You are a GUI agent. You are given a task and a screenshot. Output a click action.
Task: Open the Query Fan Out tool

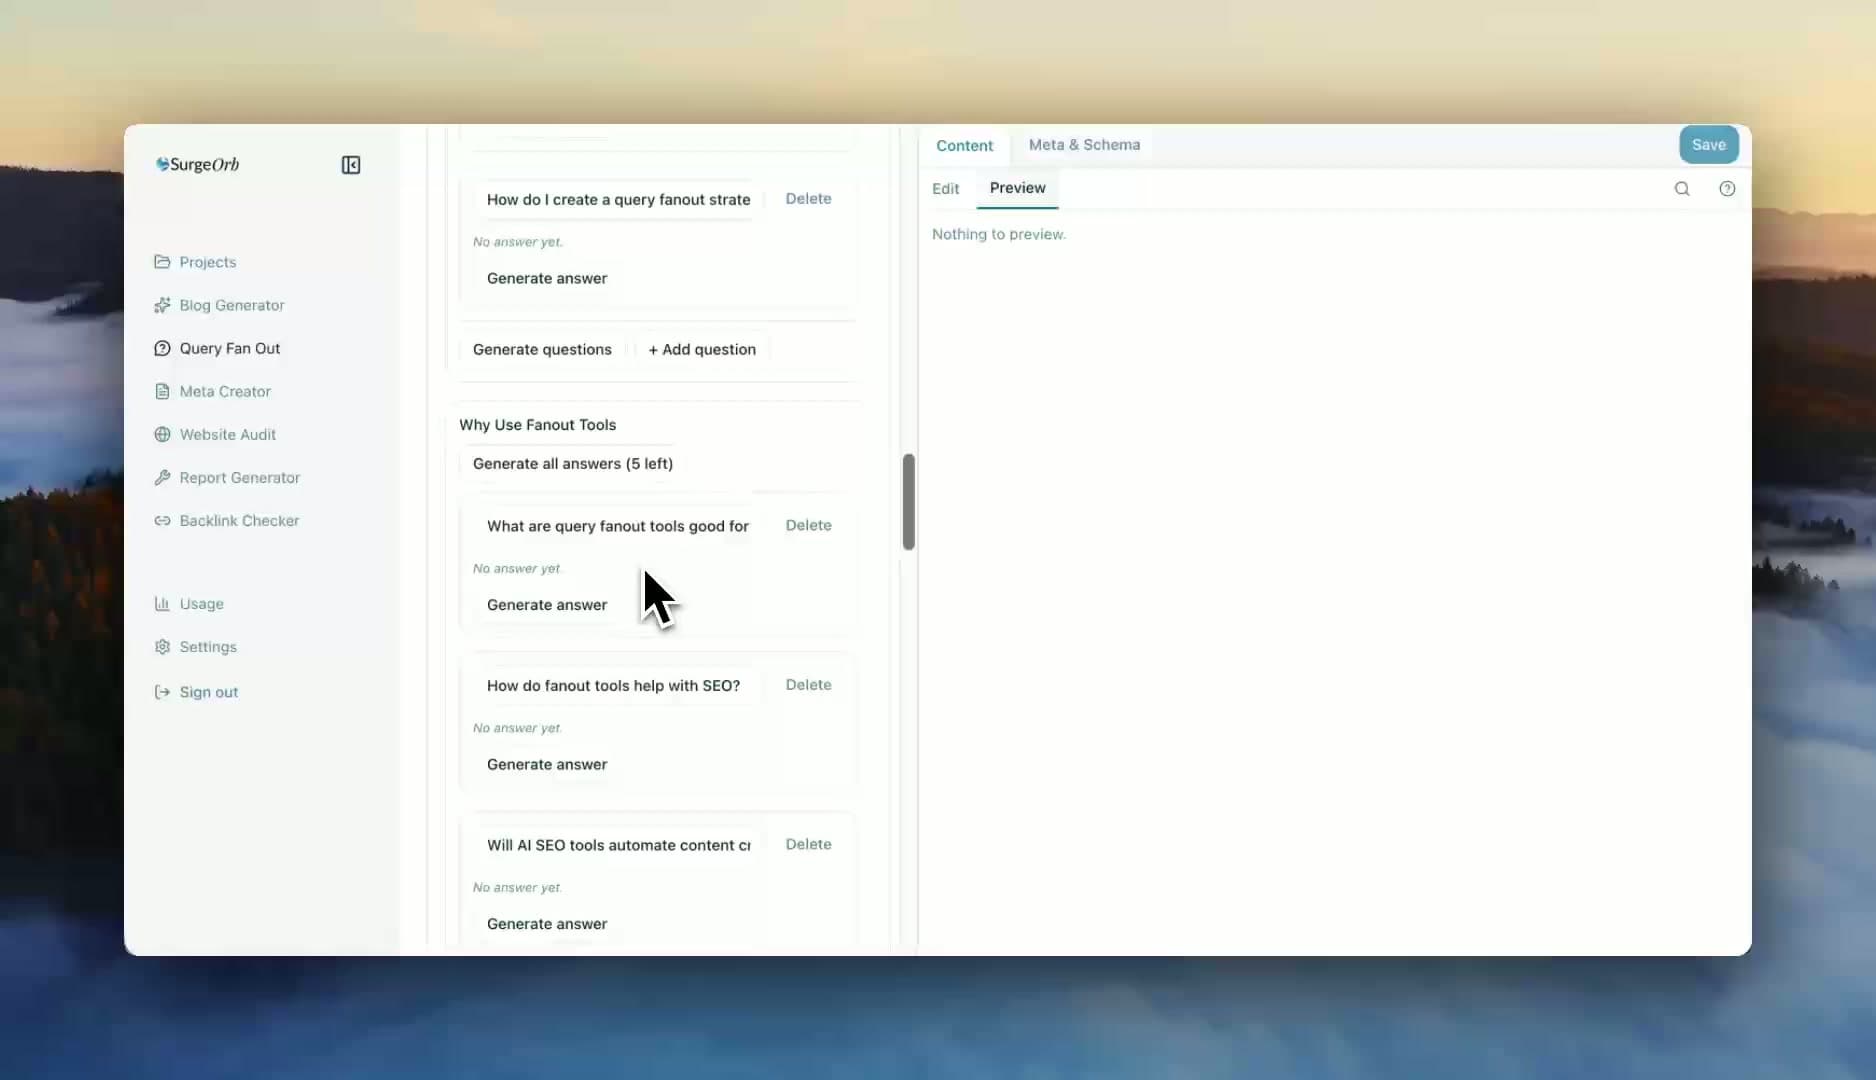click(x=228, y=348)
